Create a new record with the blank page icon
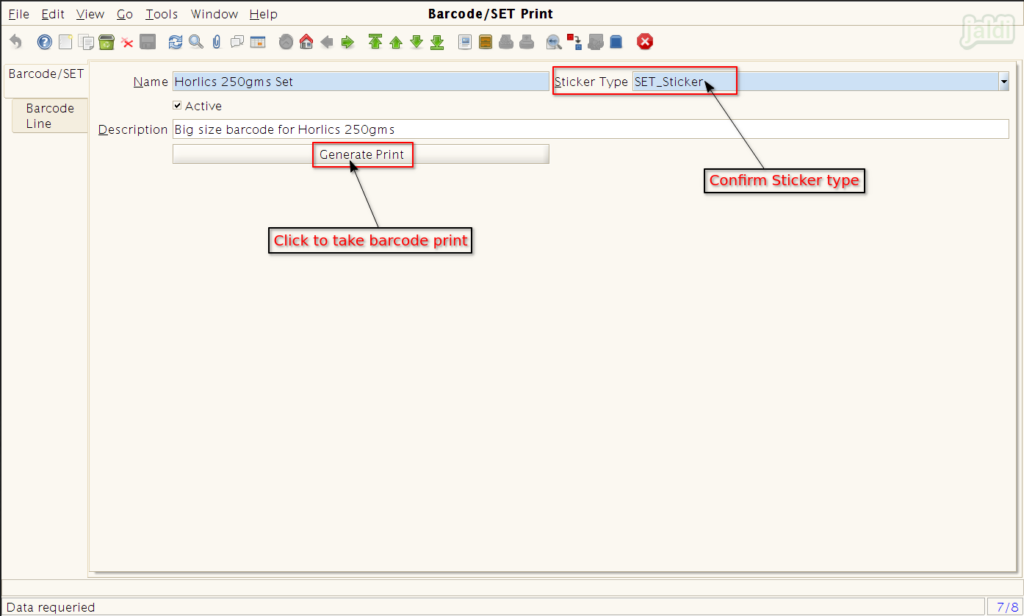 [x=65, y=42]
